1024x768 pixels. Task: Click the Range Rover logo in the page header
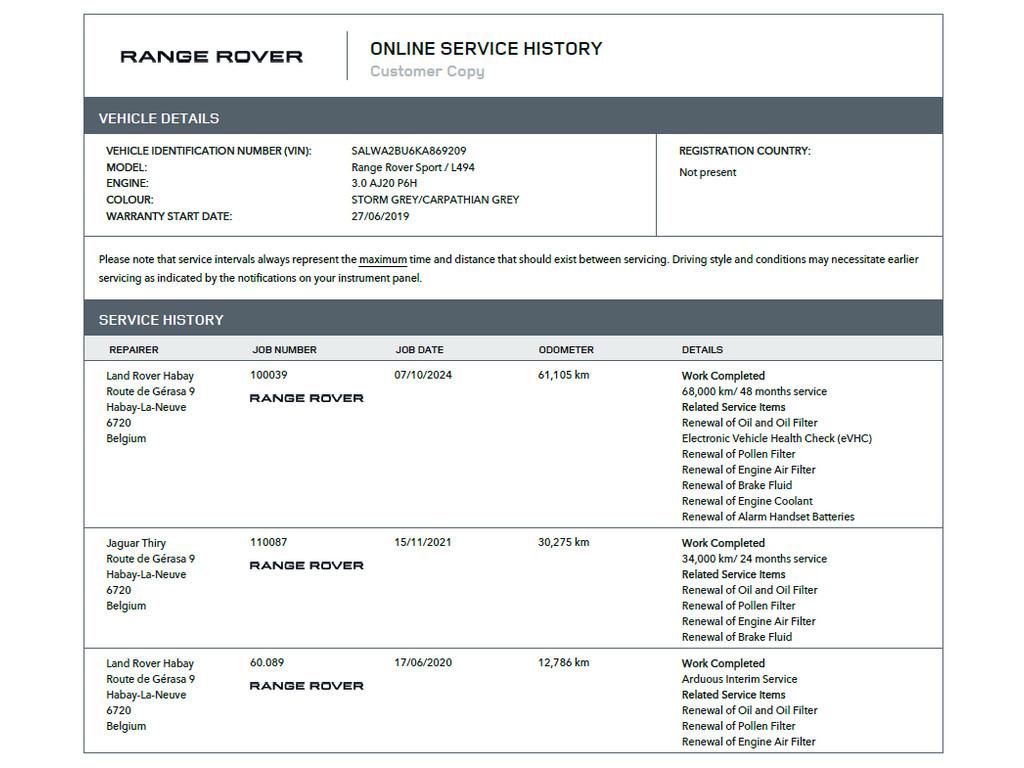point(211,57)
